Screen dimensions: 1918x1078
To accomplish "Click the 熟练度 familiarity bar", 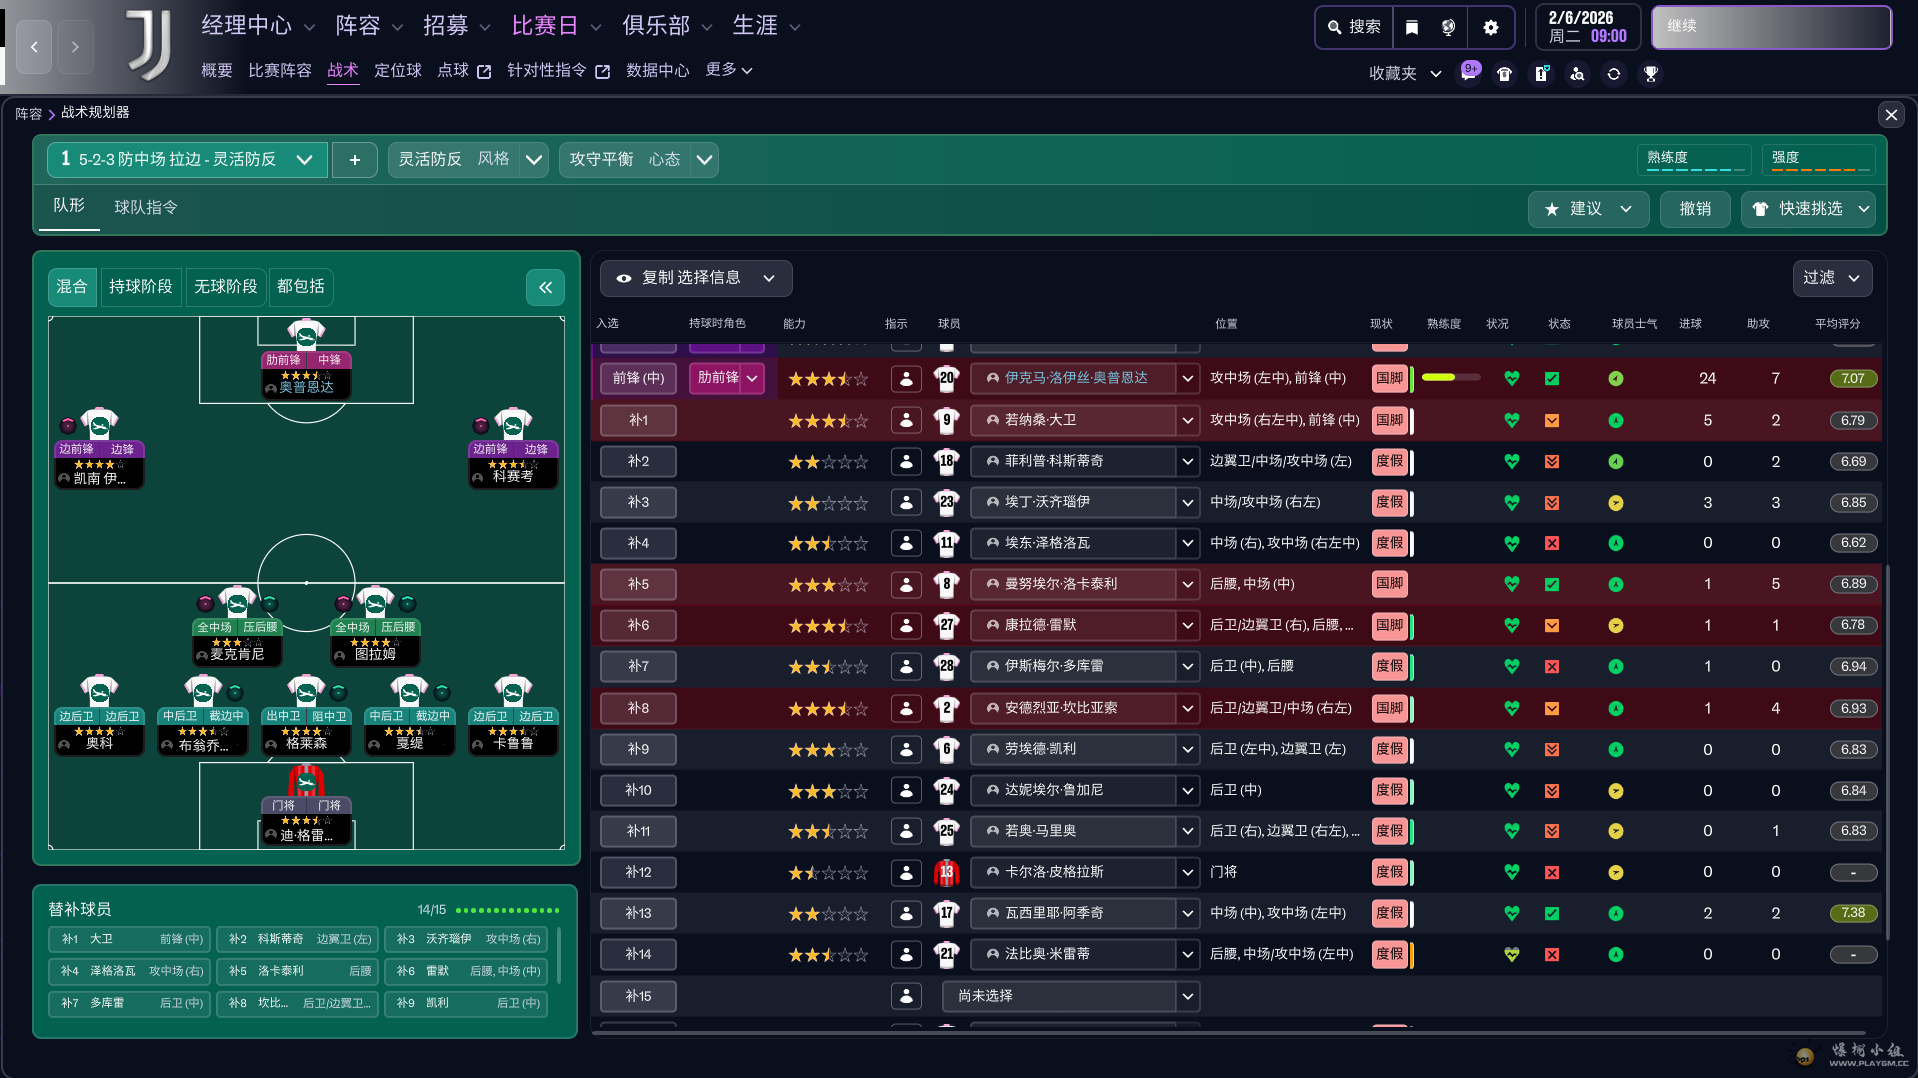I will pyautogui.click(x=1695, y=159).
